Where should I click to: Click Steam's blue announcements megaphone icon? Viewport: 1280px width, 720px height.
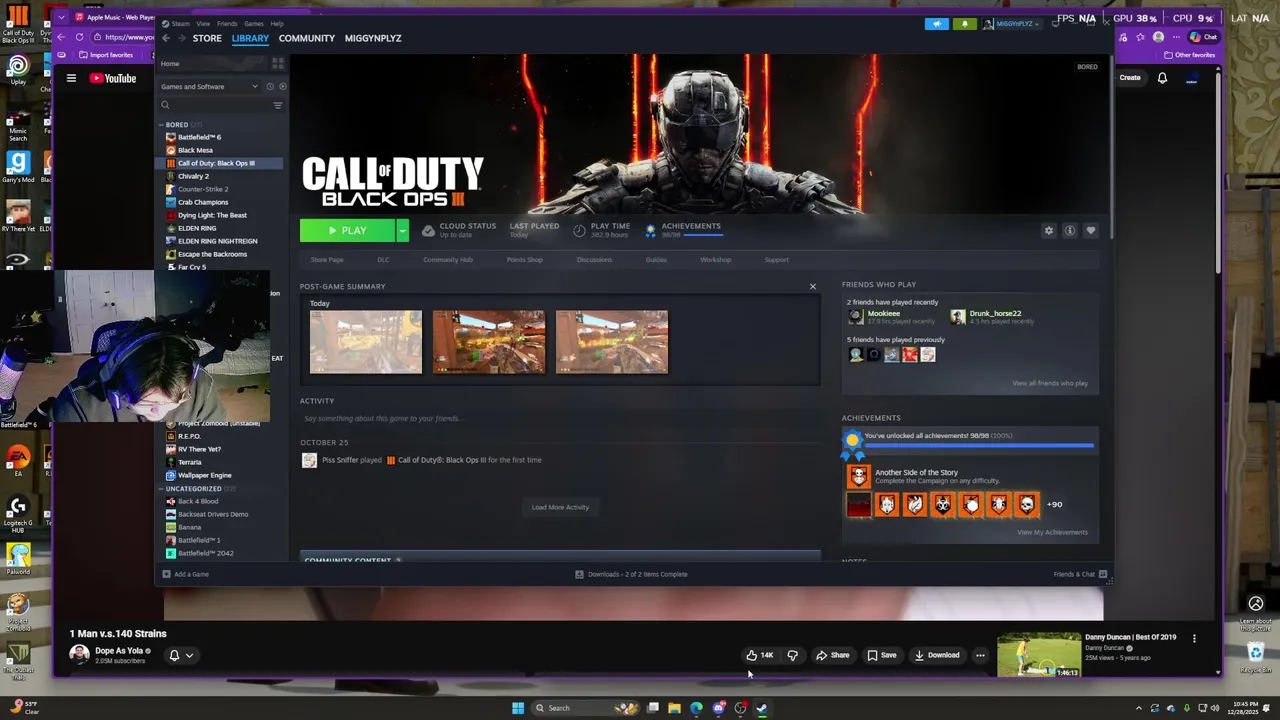point(936,24)
